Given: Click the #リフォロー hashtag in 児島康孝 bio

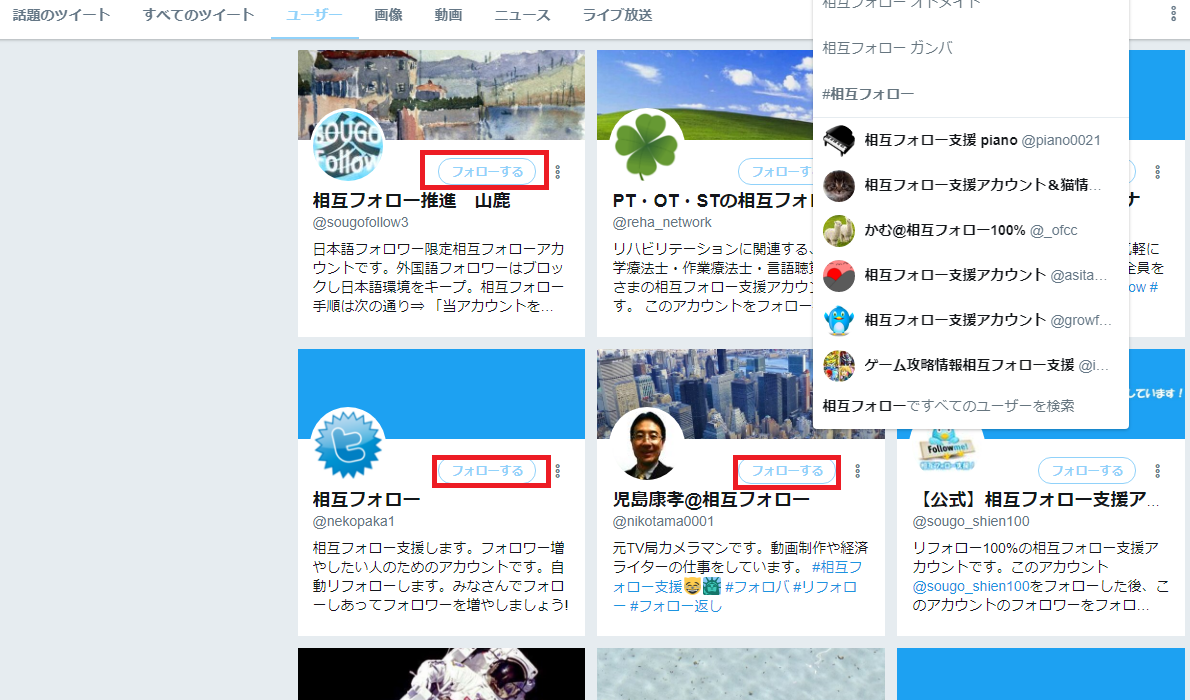Looking at the screenshot, I should [735, 597].
